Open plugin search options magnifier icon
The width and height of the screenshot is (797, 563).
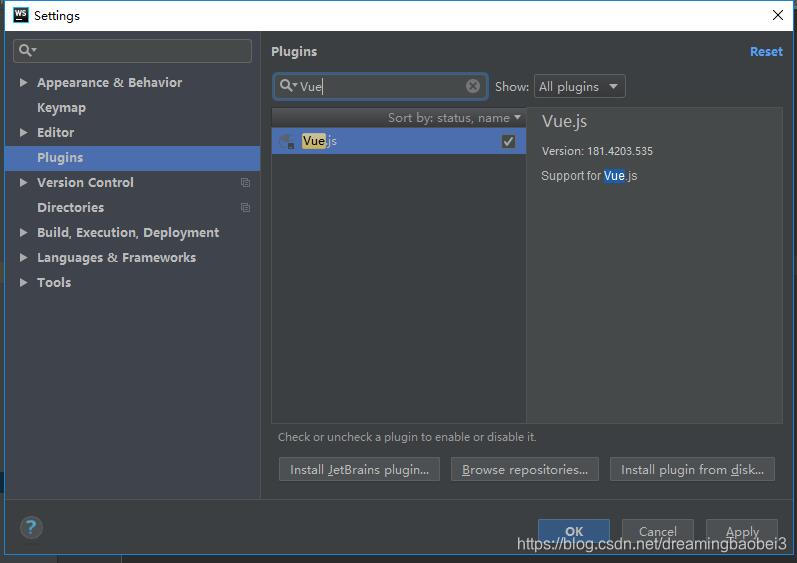(288, 86)
